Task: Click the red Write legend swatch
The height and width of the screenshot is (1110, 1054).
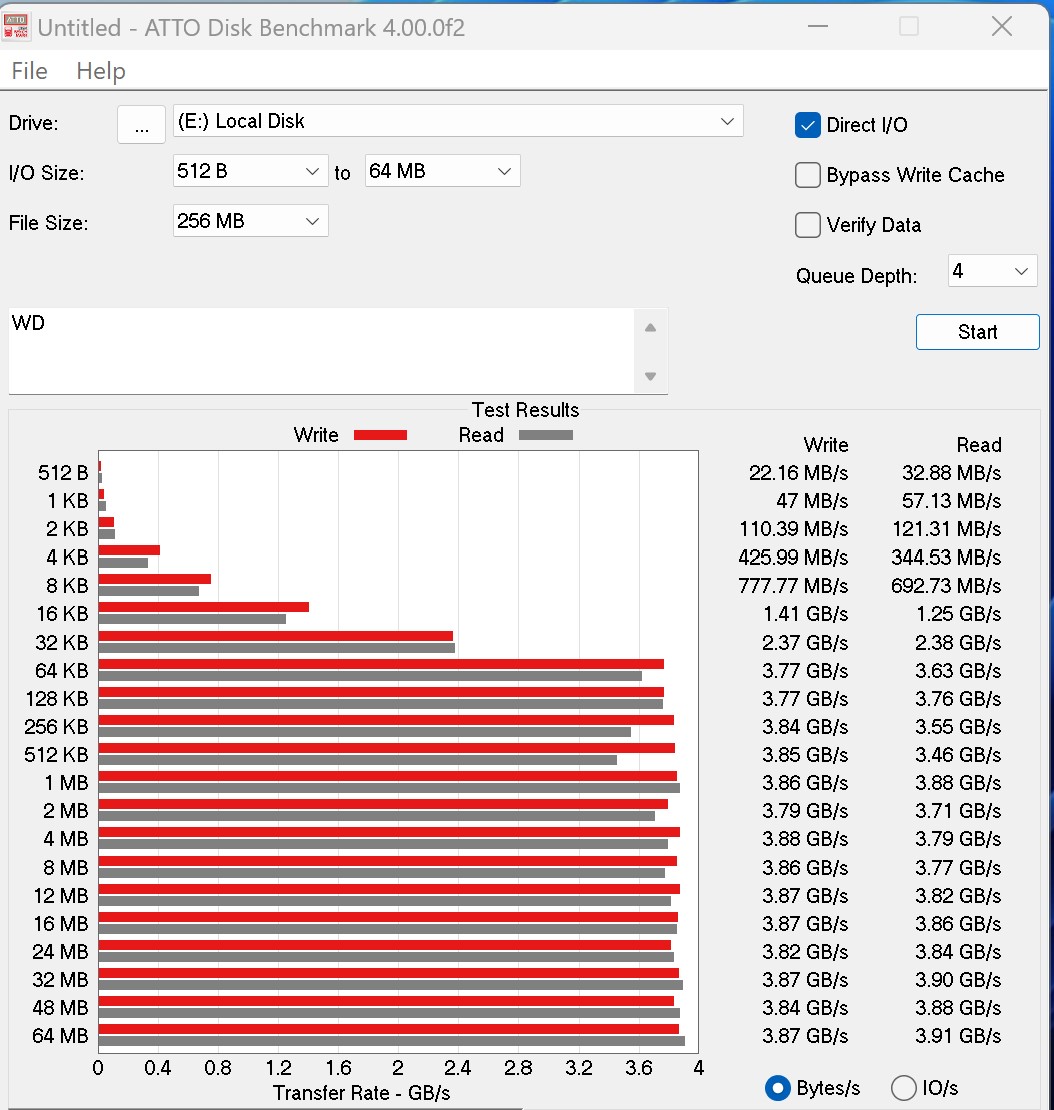Action: click(x=380, y=435)
